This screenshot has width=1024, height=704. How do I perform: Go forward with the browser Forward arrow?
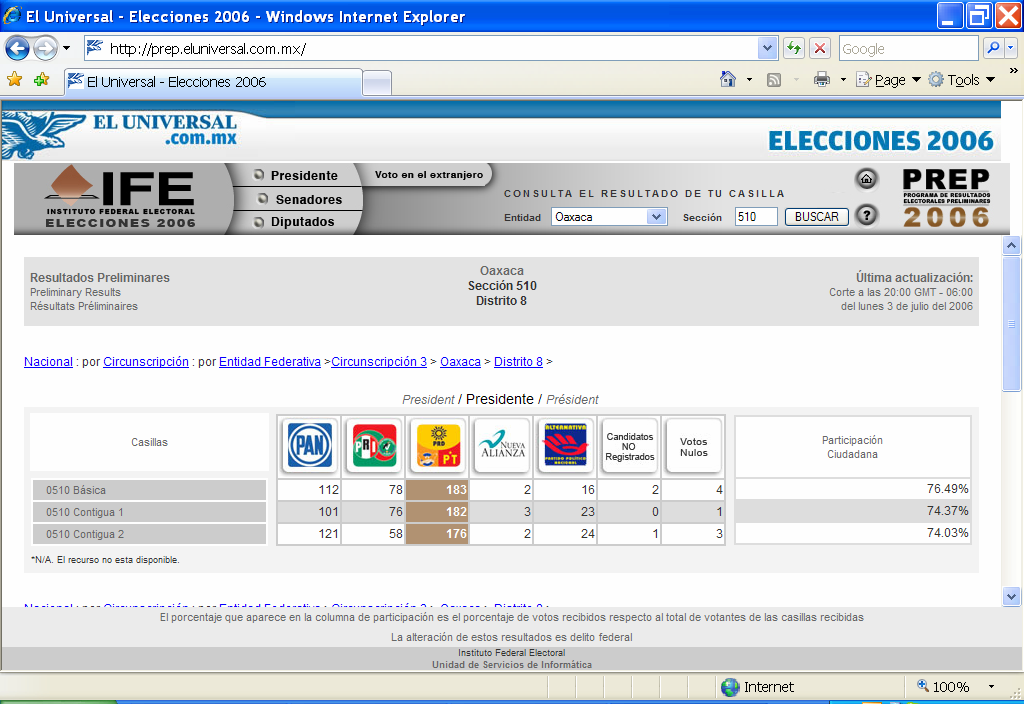tap(44, 48)
